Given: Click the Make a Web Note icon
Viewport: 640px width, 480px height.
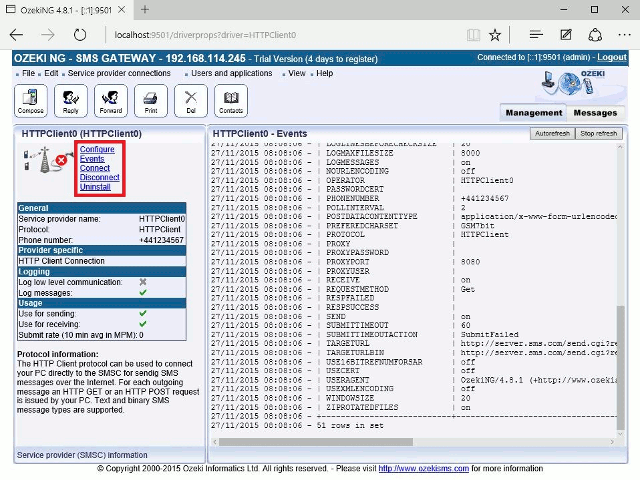Looking at the screenshot, I should (566, 35).
